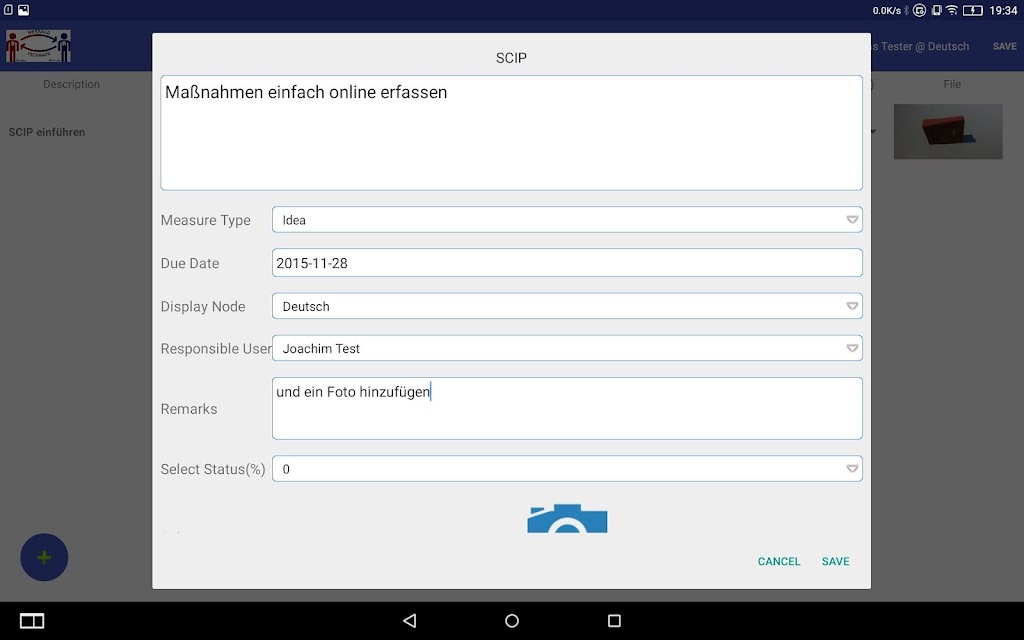Open the Display Node dropdown showing Deutsch
This screenshot has height=640, width=1024.
point(567,306)
